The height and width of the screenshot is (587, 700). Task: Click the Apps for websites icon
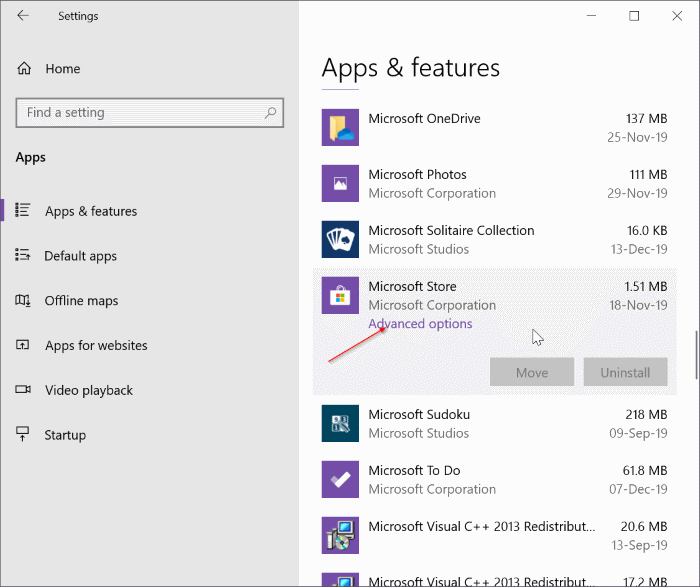pos(22,345)
